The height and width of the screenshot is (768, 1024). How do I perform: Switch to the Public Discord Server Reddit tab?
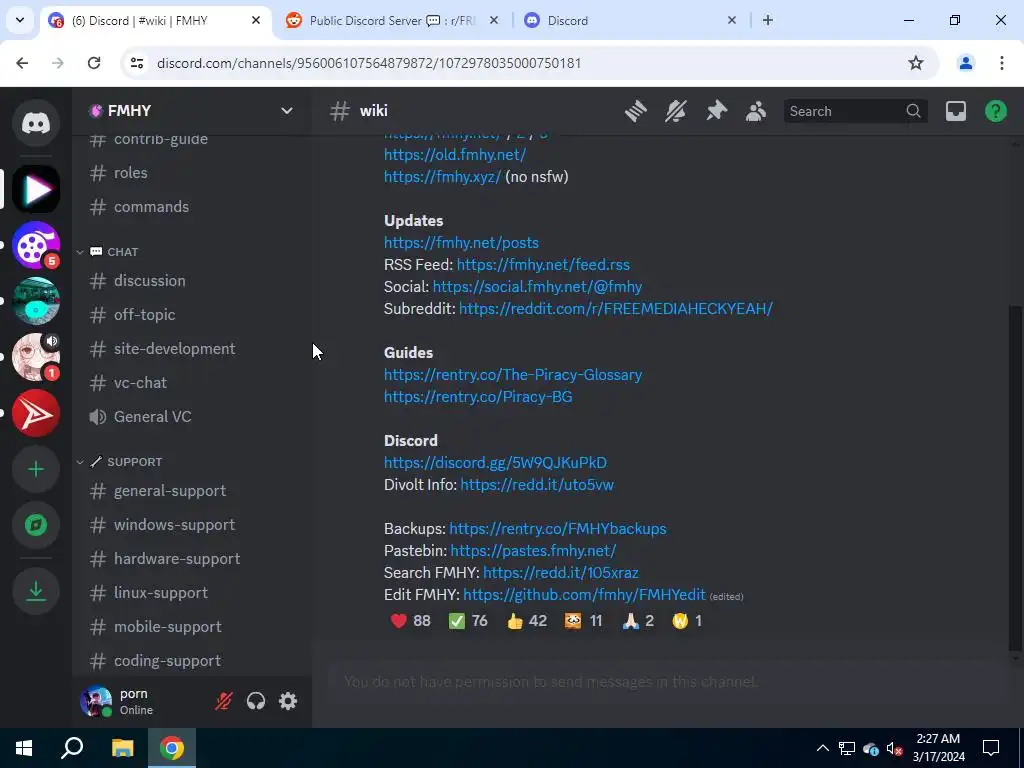(x=391, y=20)
